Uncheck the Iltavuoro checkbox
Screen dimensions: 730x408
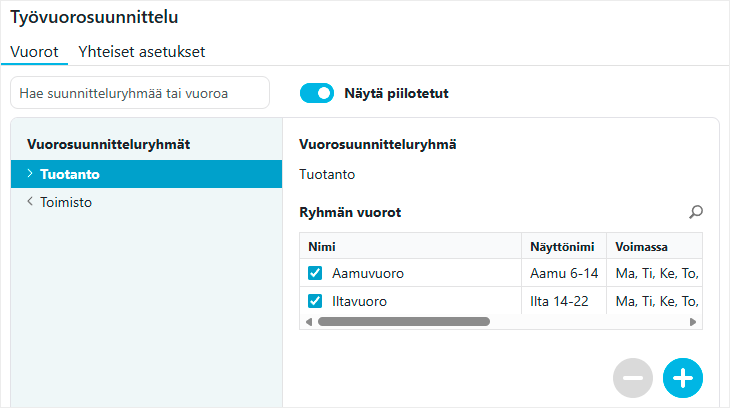(x=315, y=301)
